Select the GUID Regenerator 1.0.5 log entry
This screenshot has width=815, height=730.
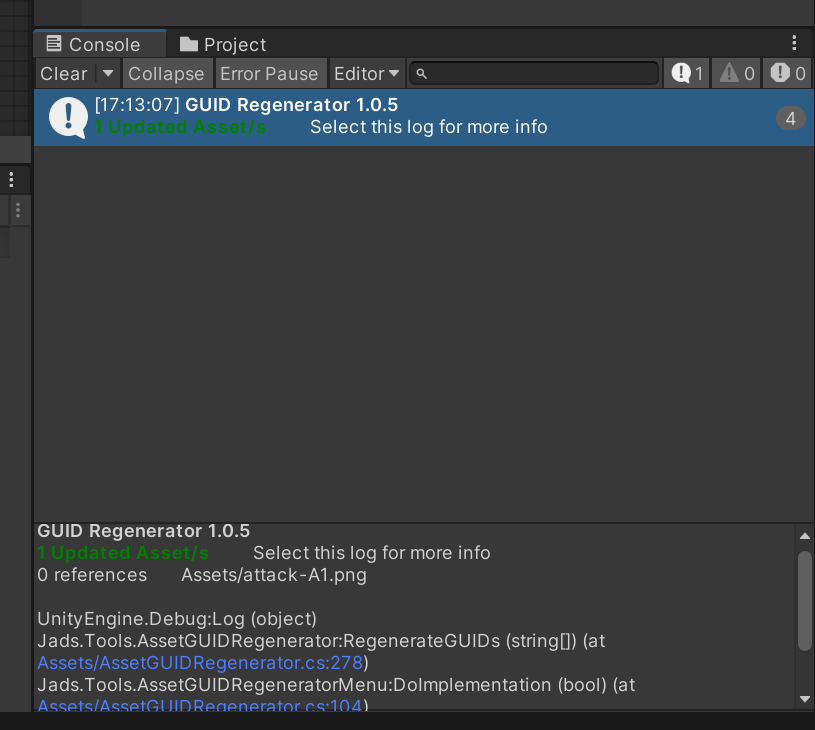[x=424, y=118]
